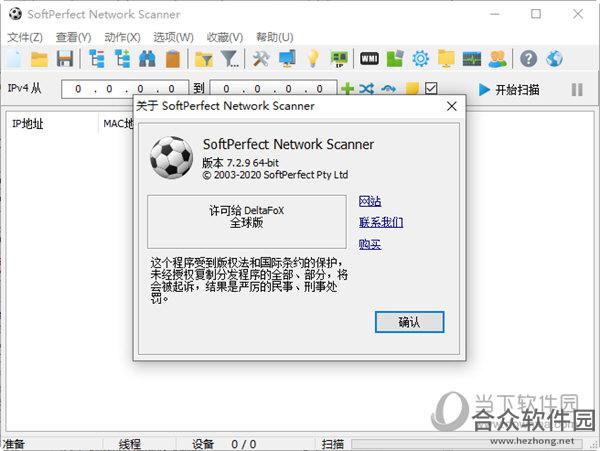The width and height of the screenshot is (600, 451).
Task: Toggle the checkbox next to the IP range
Action: point(431,88)
